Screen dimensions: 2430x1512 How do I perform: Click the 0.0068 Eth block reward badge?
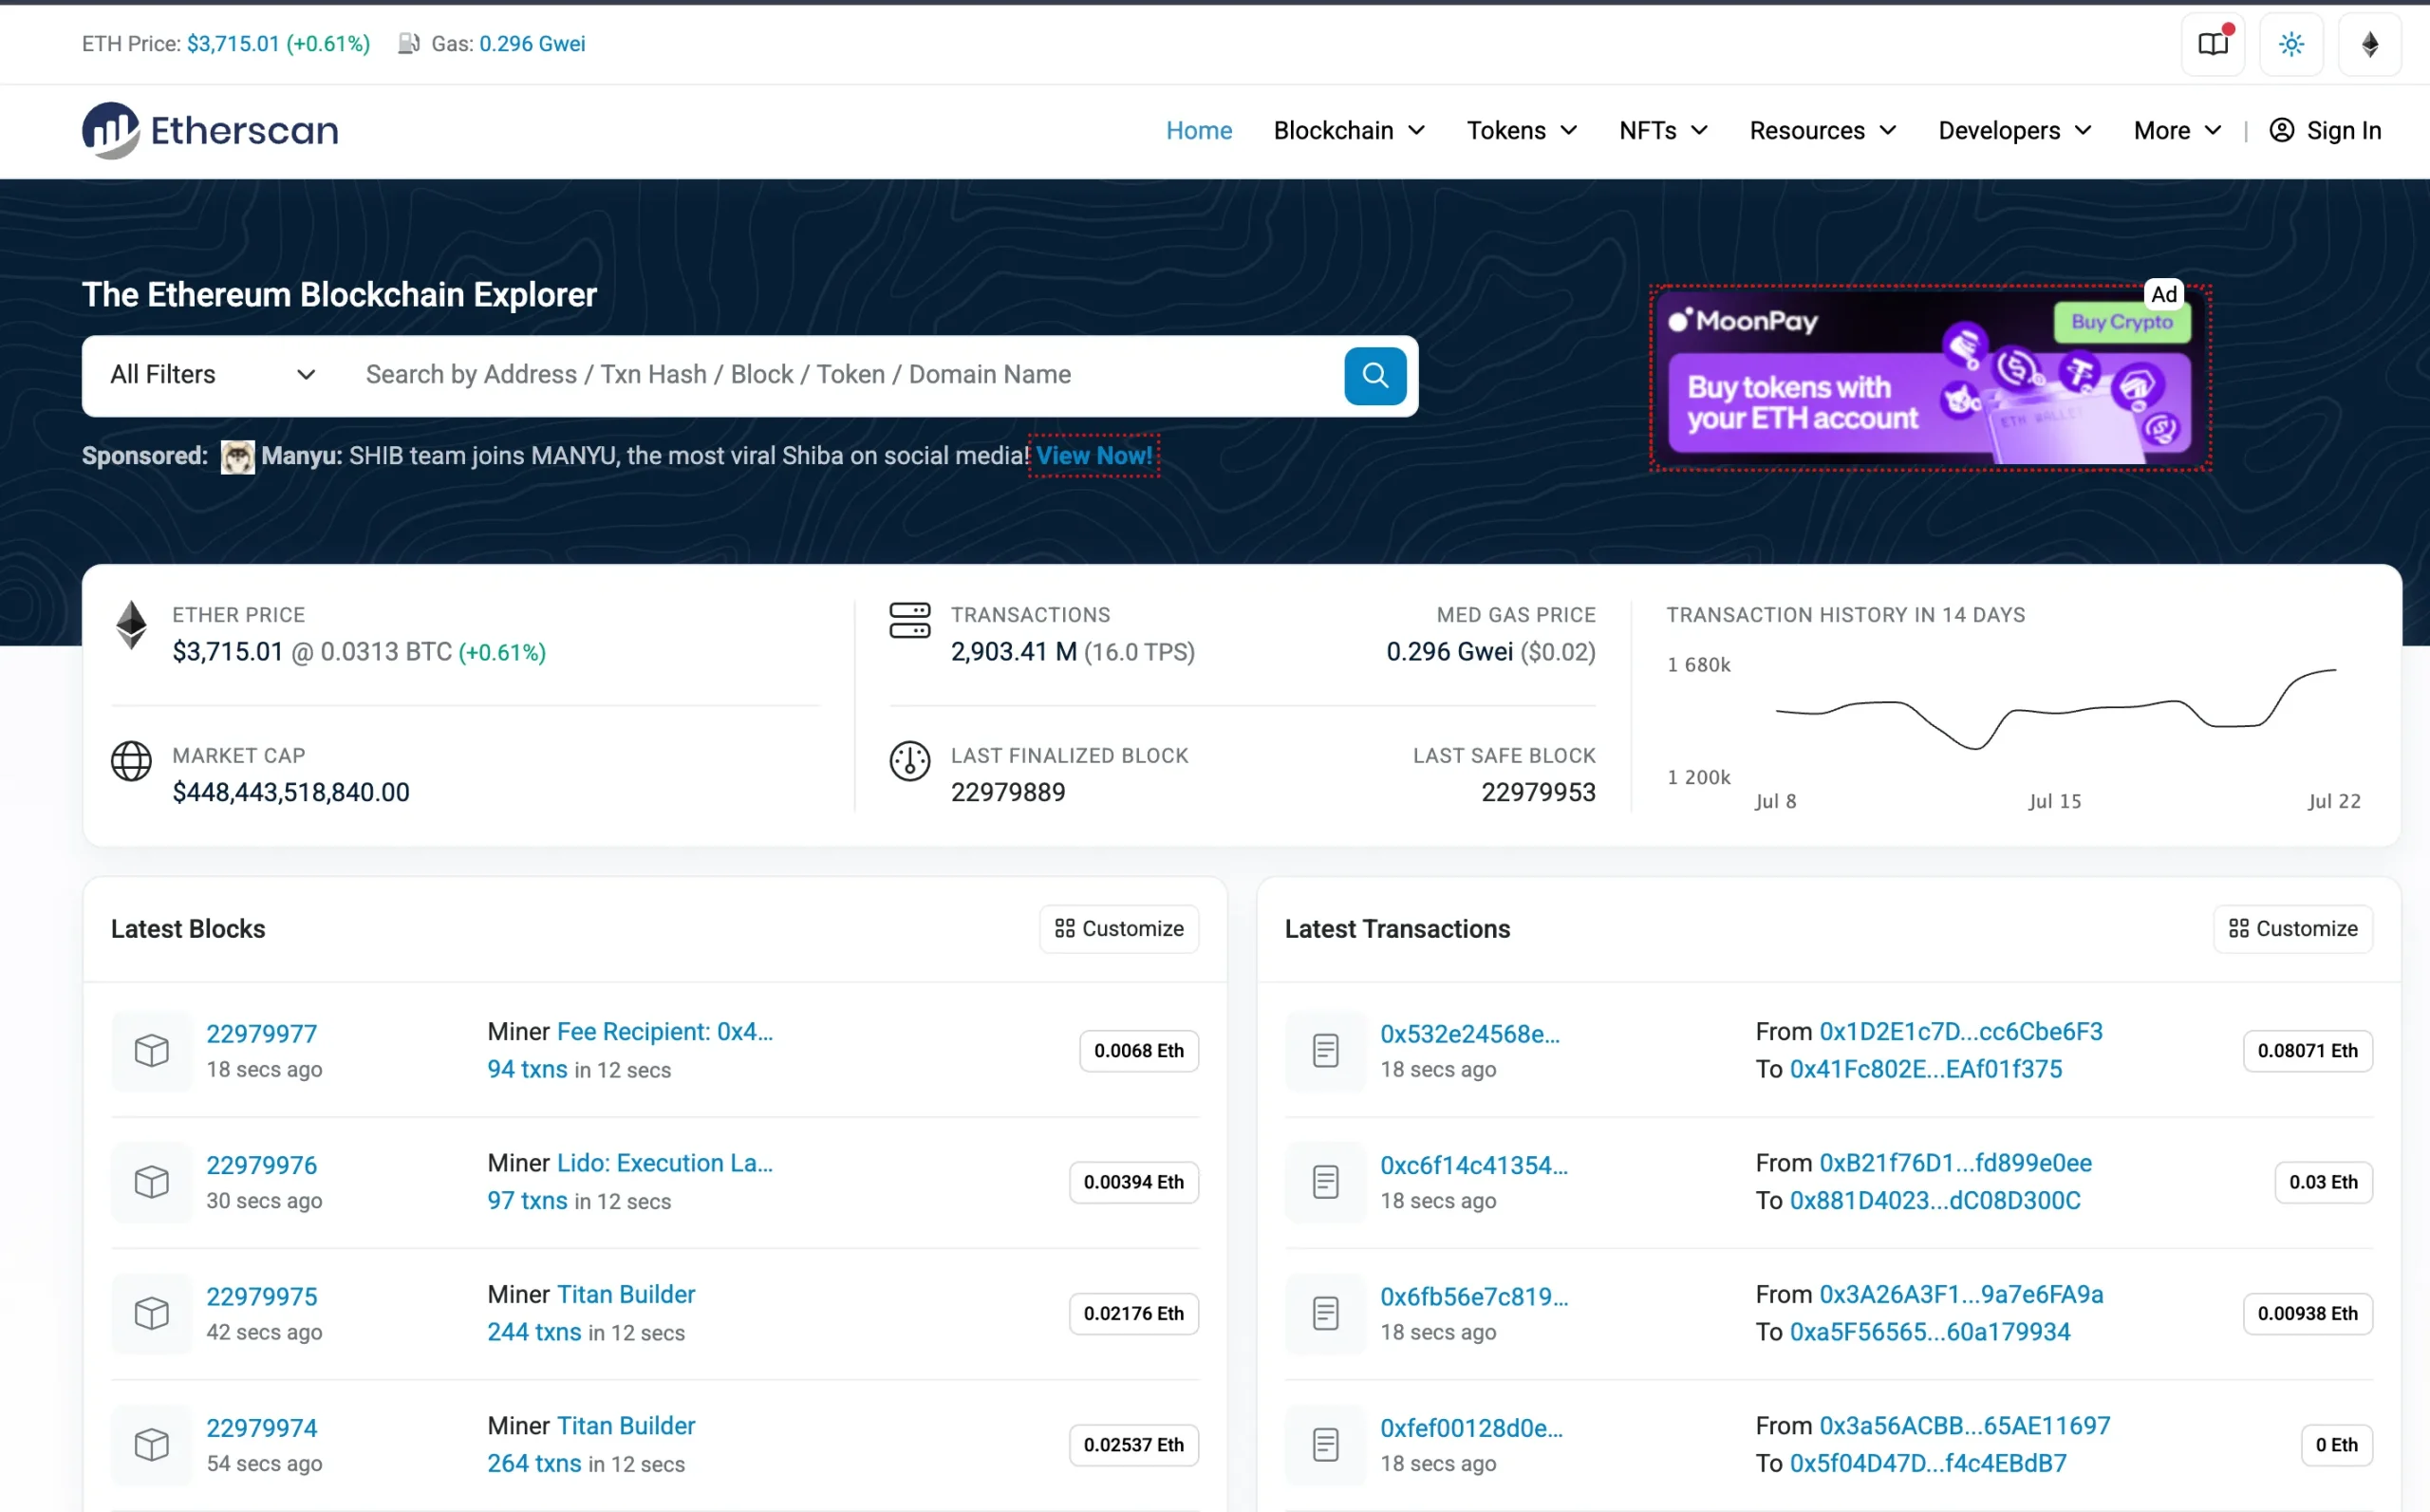1138,1050
